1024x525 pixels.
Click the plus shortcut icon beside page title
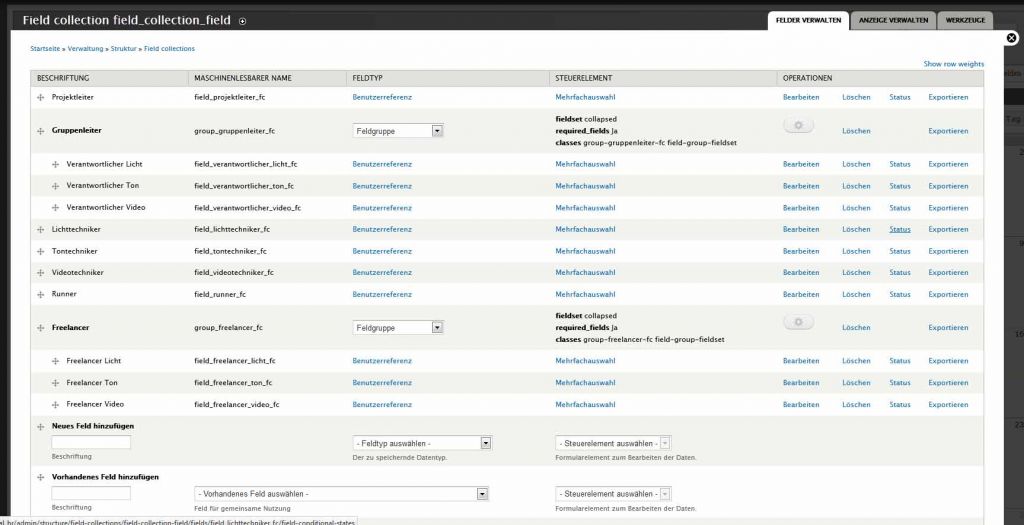pyautogui.click(x=242, y=21)
